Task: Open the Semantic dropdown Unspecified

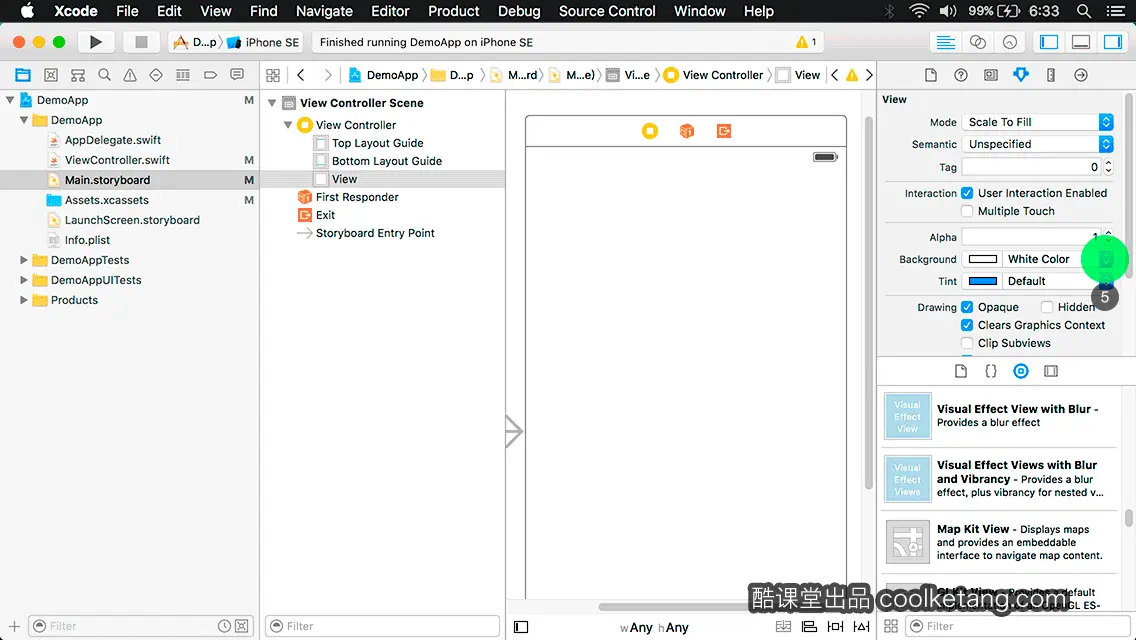Action: tap(1037, 144)
